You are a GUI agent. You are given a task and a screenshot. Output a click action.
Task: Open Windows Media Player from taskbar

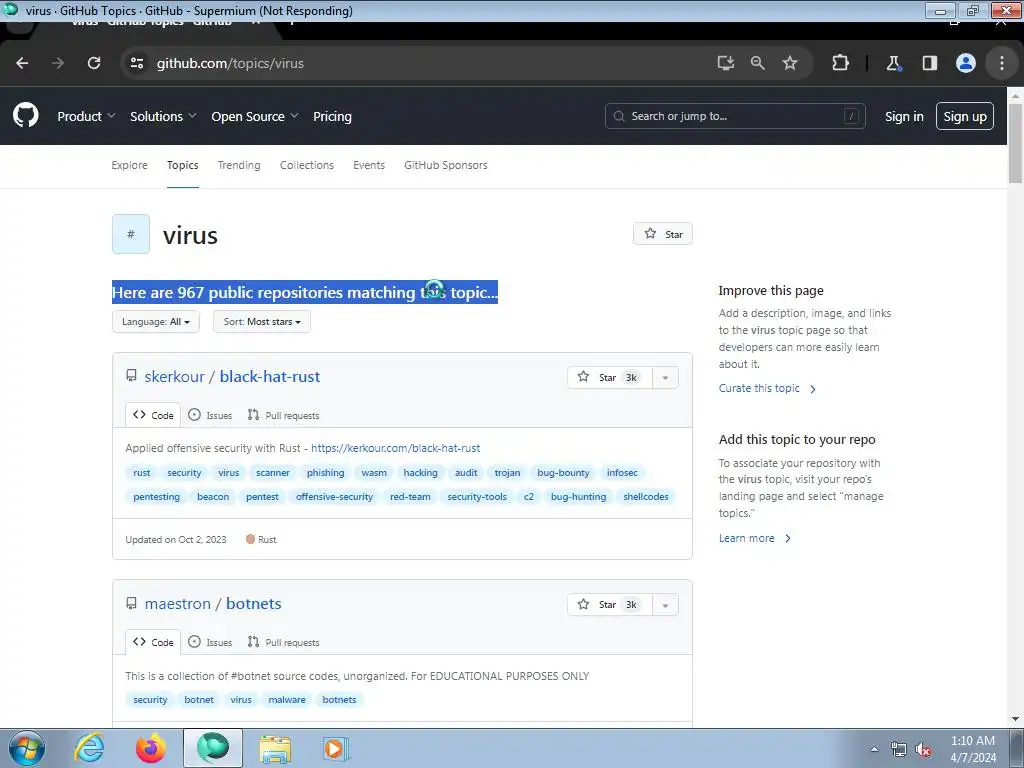pos(336,748)
